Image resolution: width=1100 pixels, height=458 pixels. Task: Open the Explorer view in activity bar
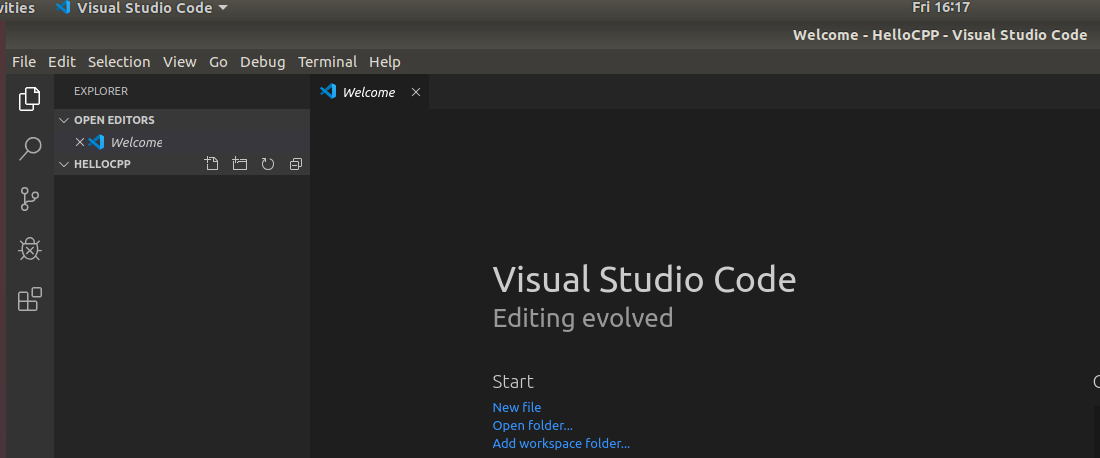(x=29, y=99)
